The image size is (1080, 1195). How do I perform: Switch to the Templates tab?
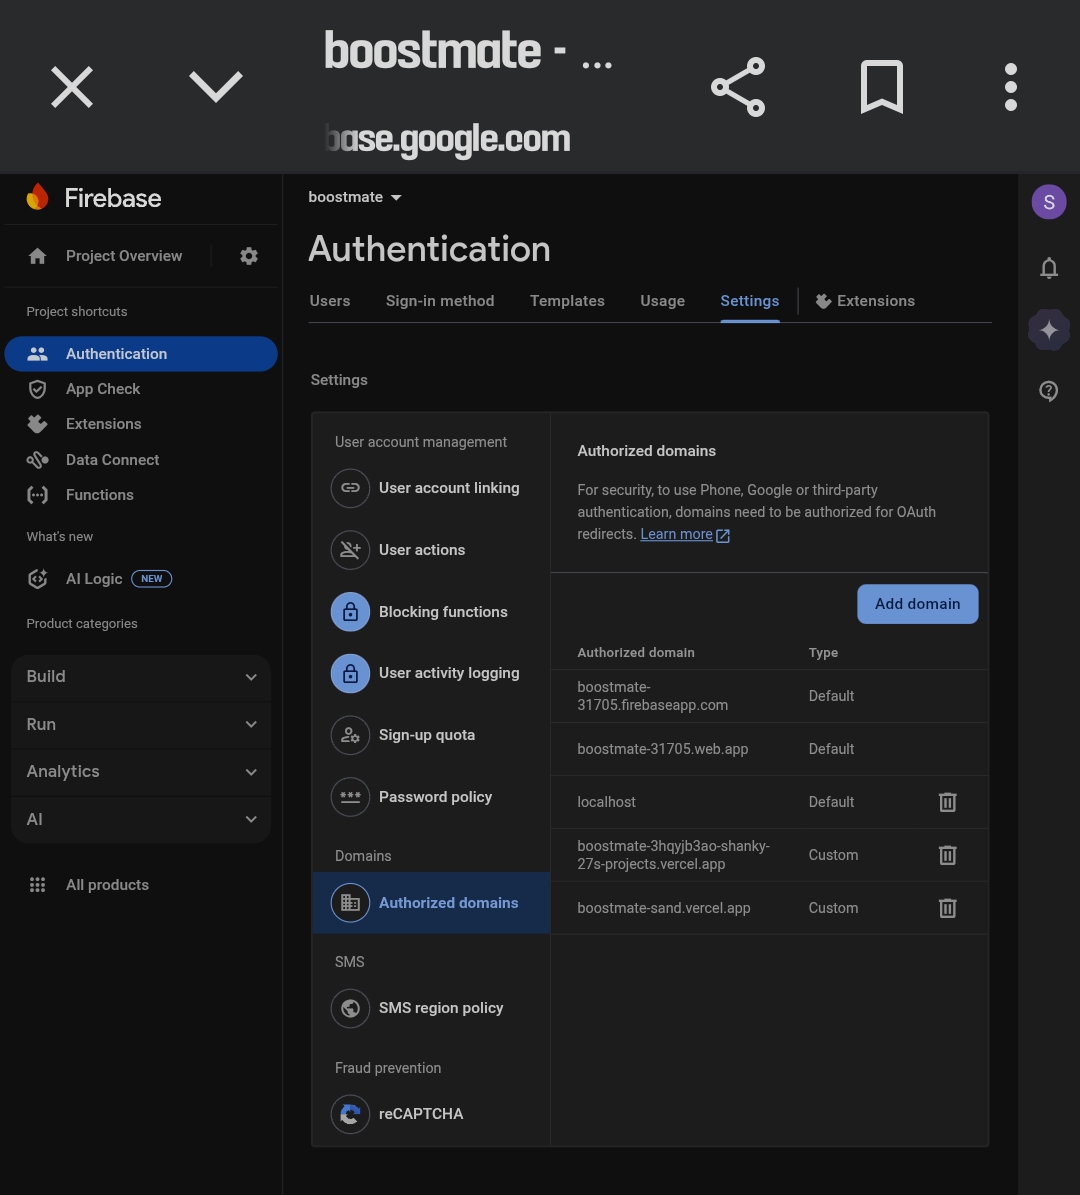567,301
